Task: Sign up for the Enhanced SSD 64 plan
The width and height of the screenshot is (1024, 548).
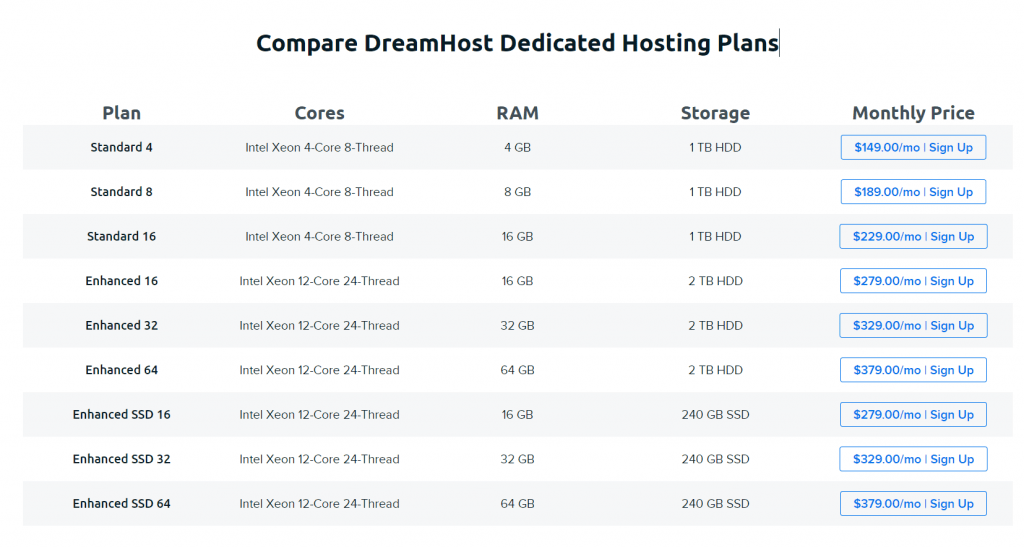Action: pos(913,504)
